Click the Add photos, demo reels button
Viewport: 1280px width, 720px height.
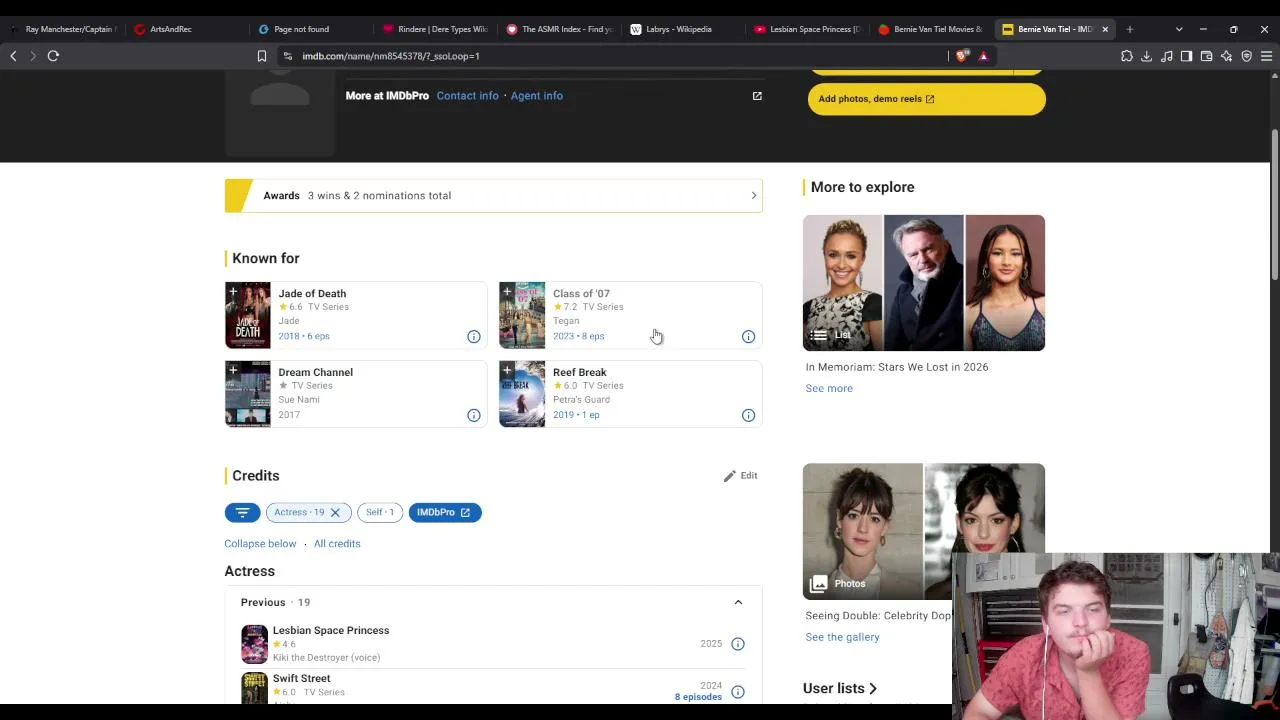926,99
